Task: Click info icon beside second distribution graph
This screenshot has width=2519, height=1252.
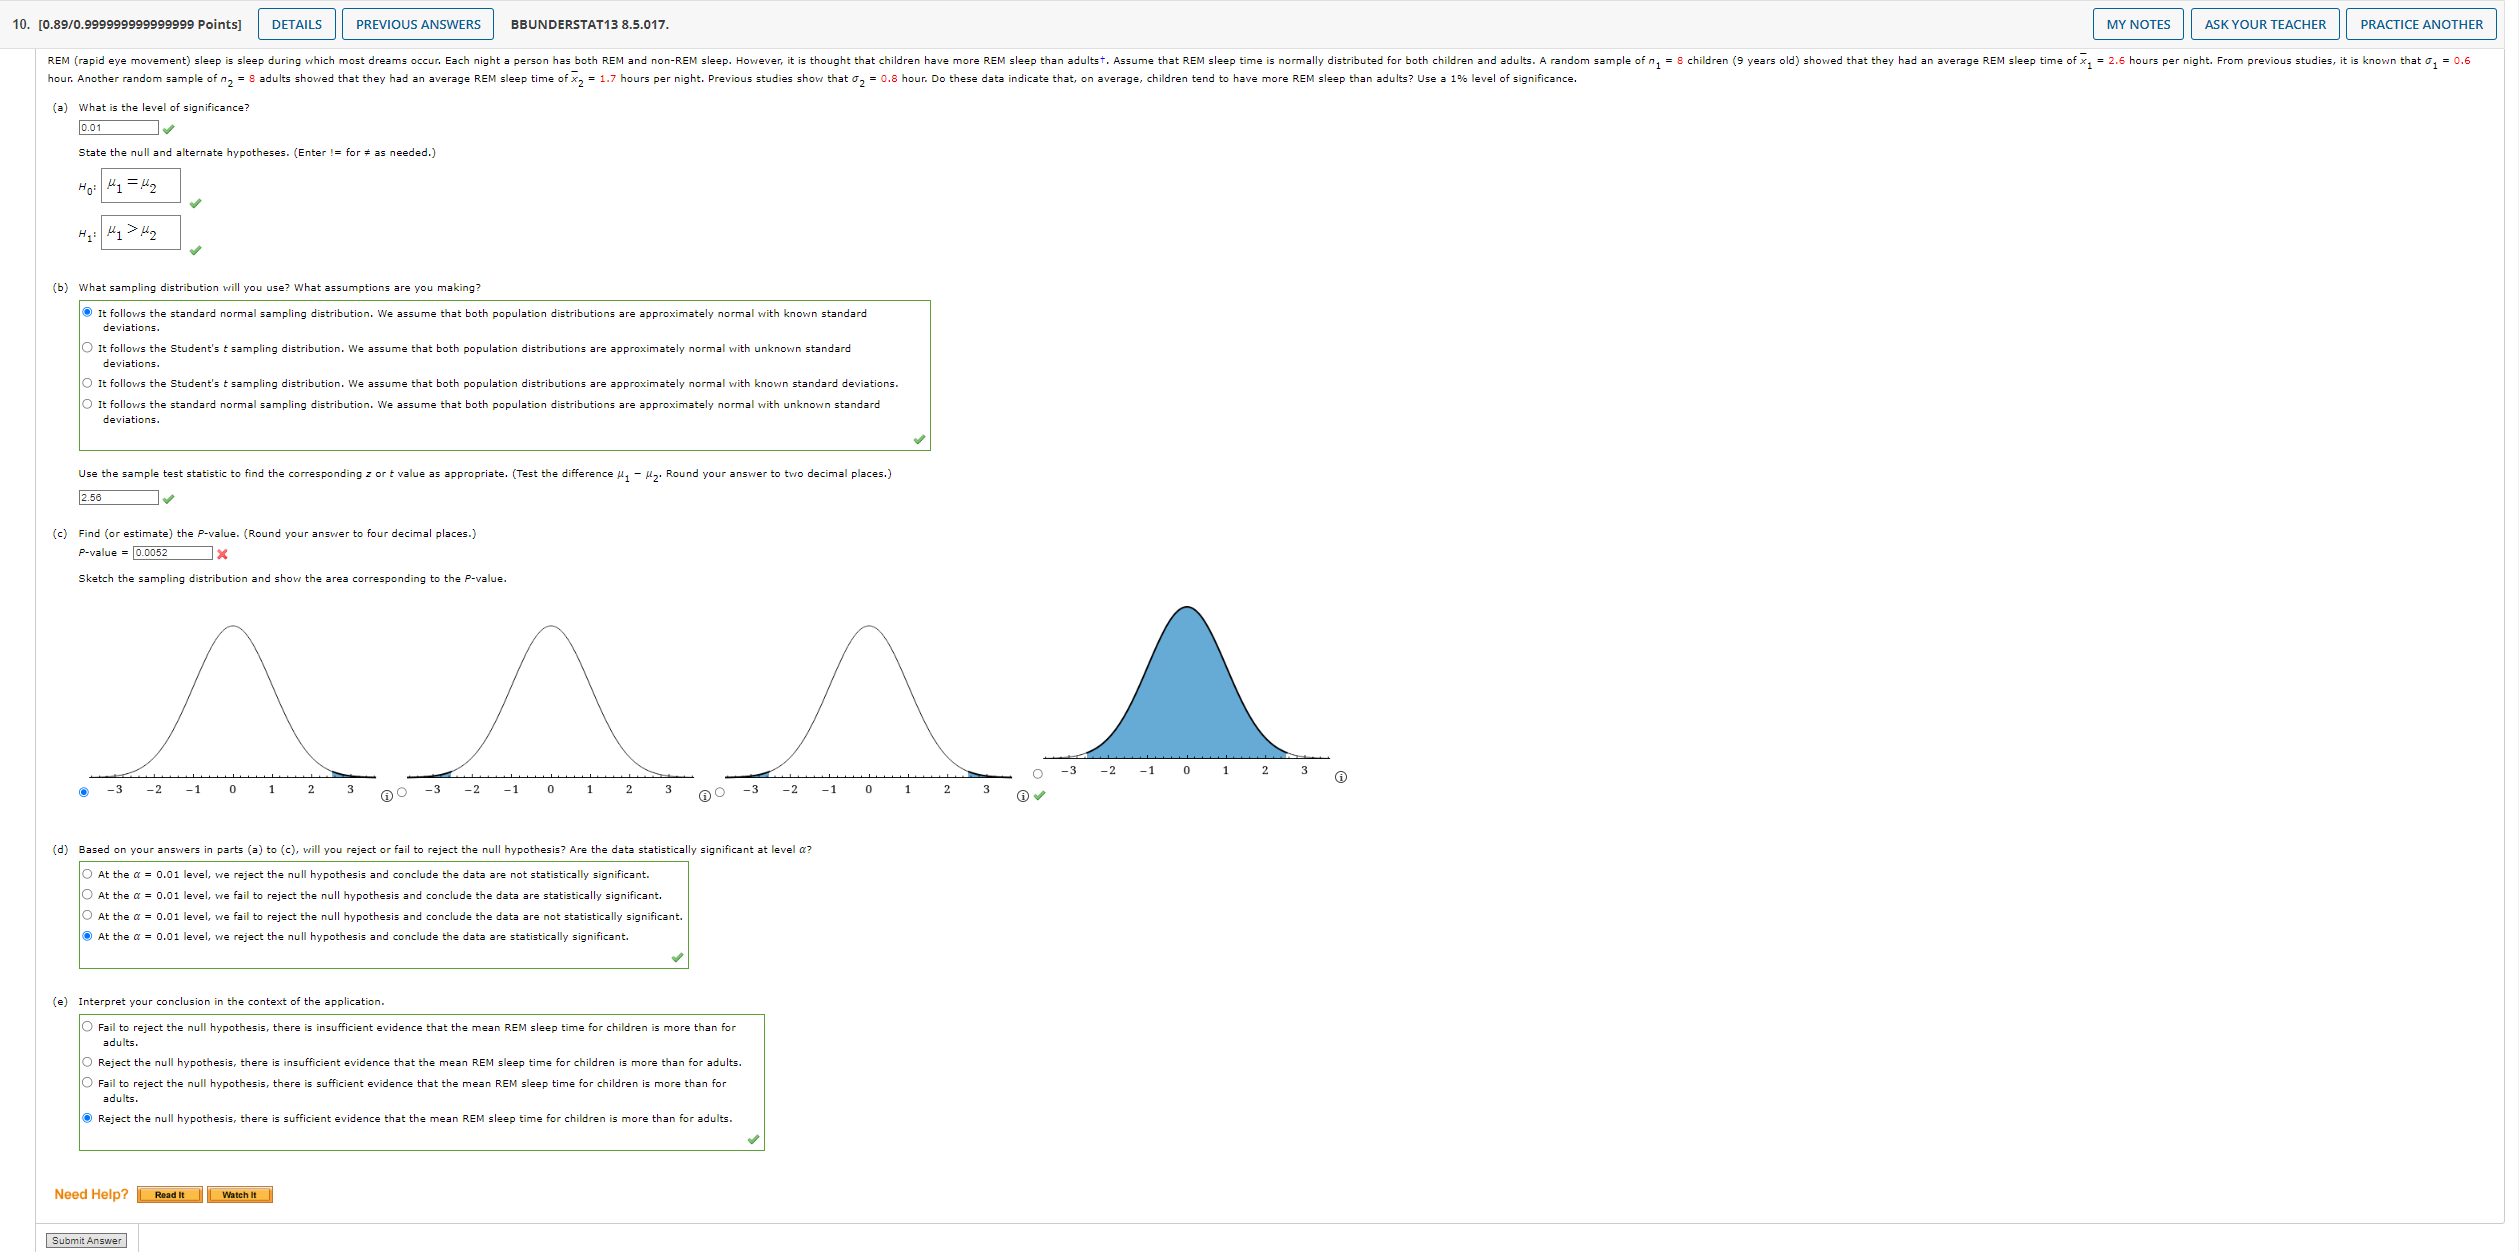Action: [704, 798]
